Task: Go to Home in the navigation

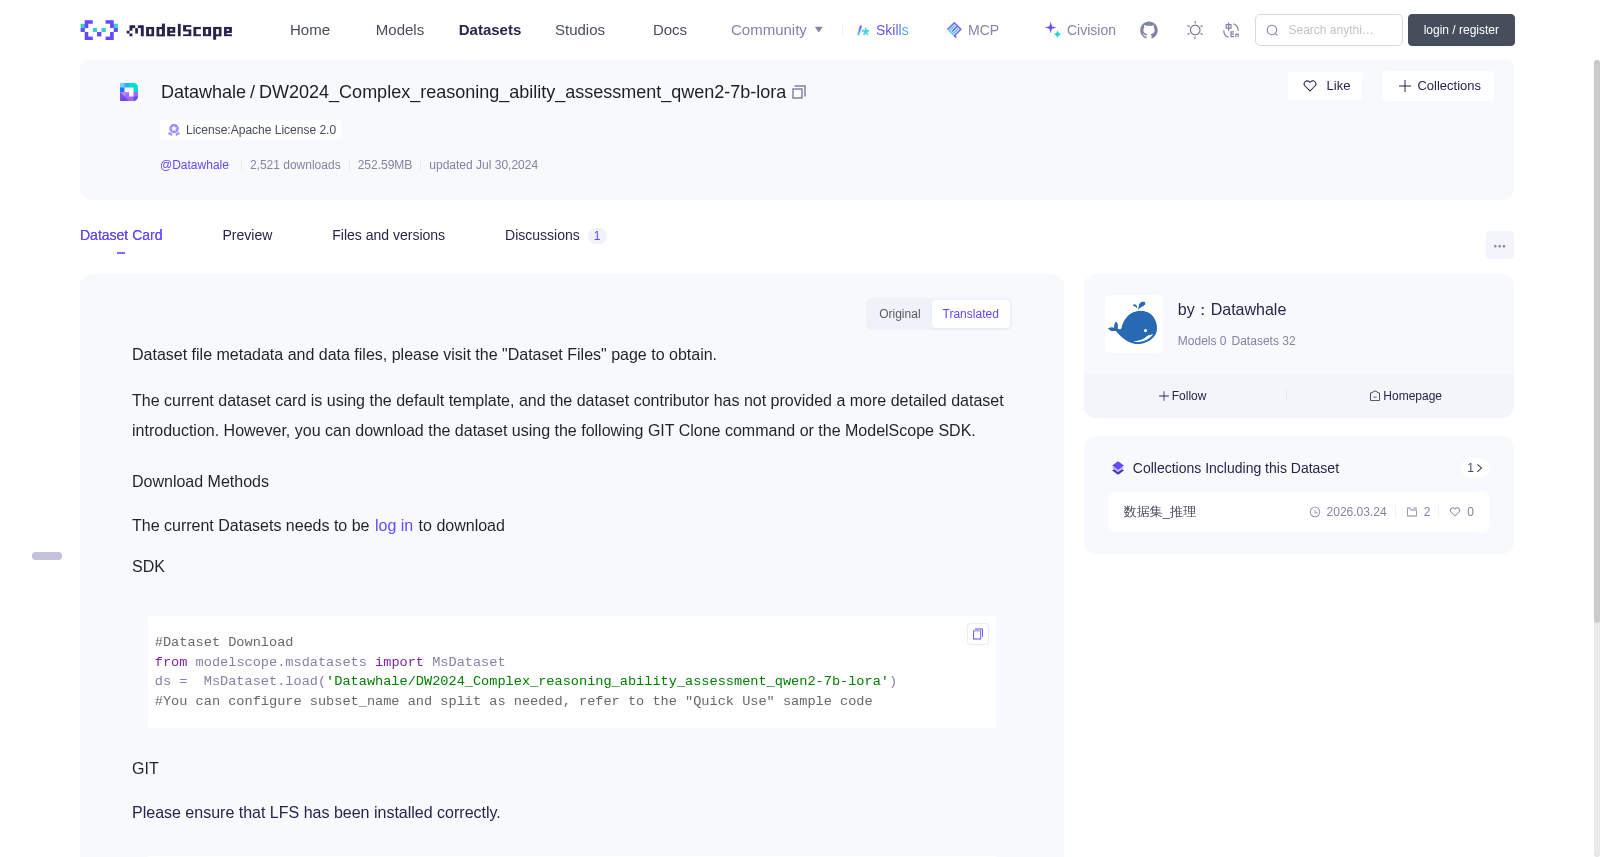Action: pos(310,30)
